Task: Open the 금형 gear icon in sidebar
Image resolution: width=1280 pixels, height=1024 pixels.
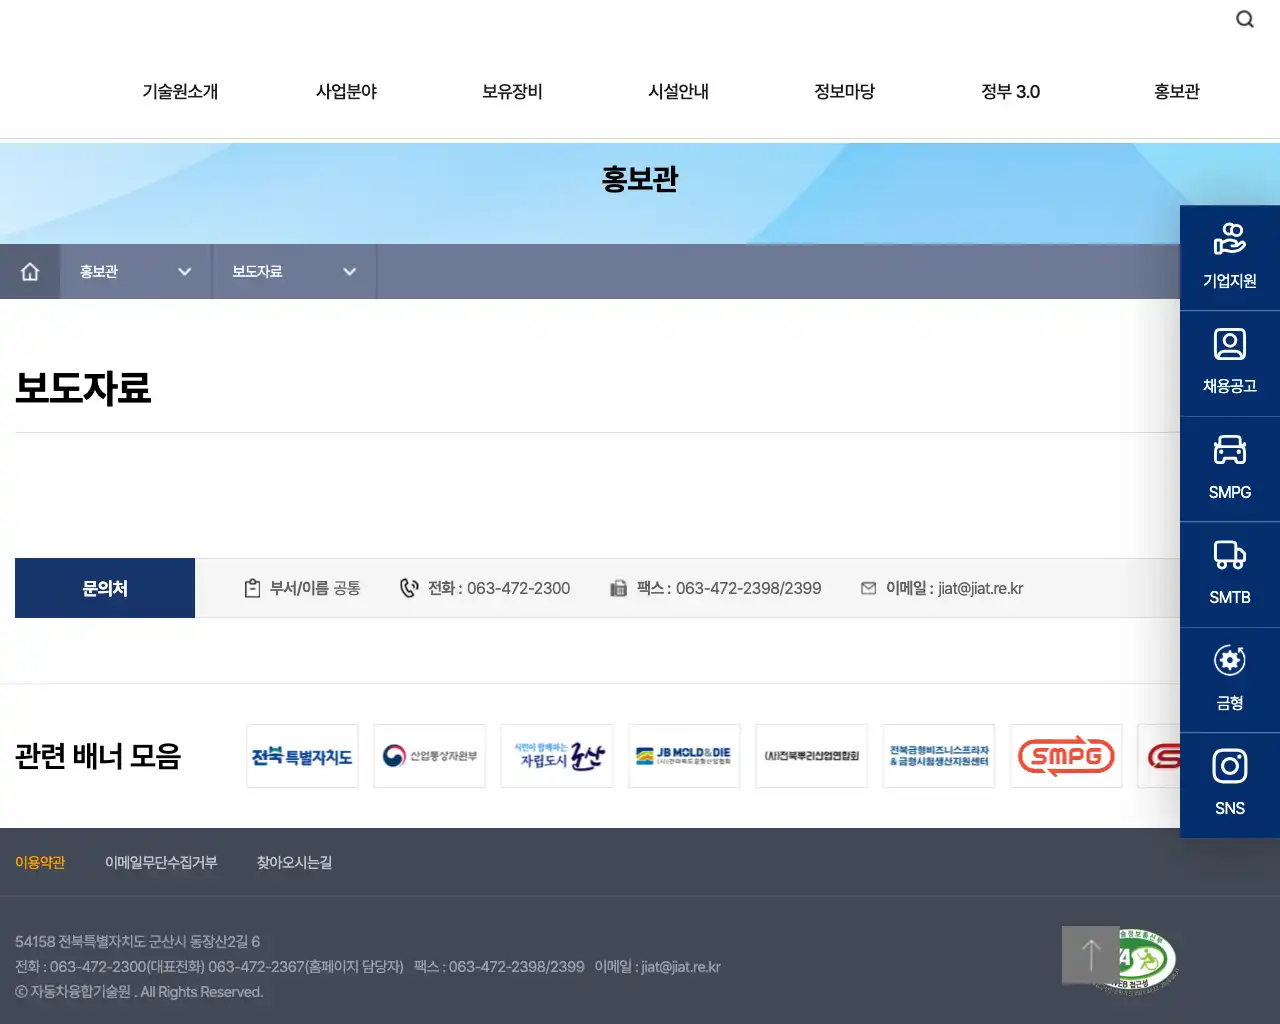Action: (x=1230, y=680)
